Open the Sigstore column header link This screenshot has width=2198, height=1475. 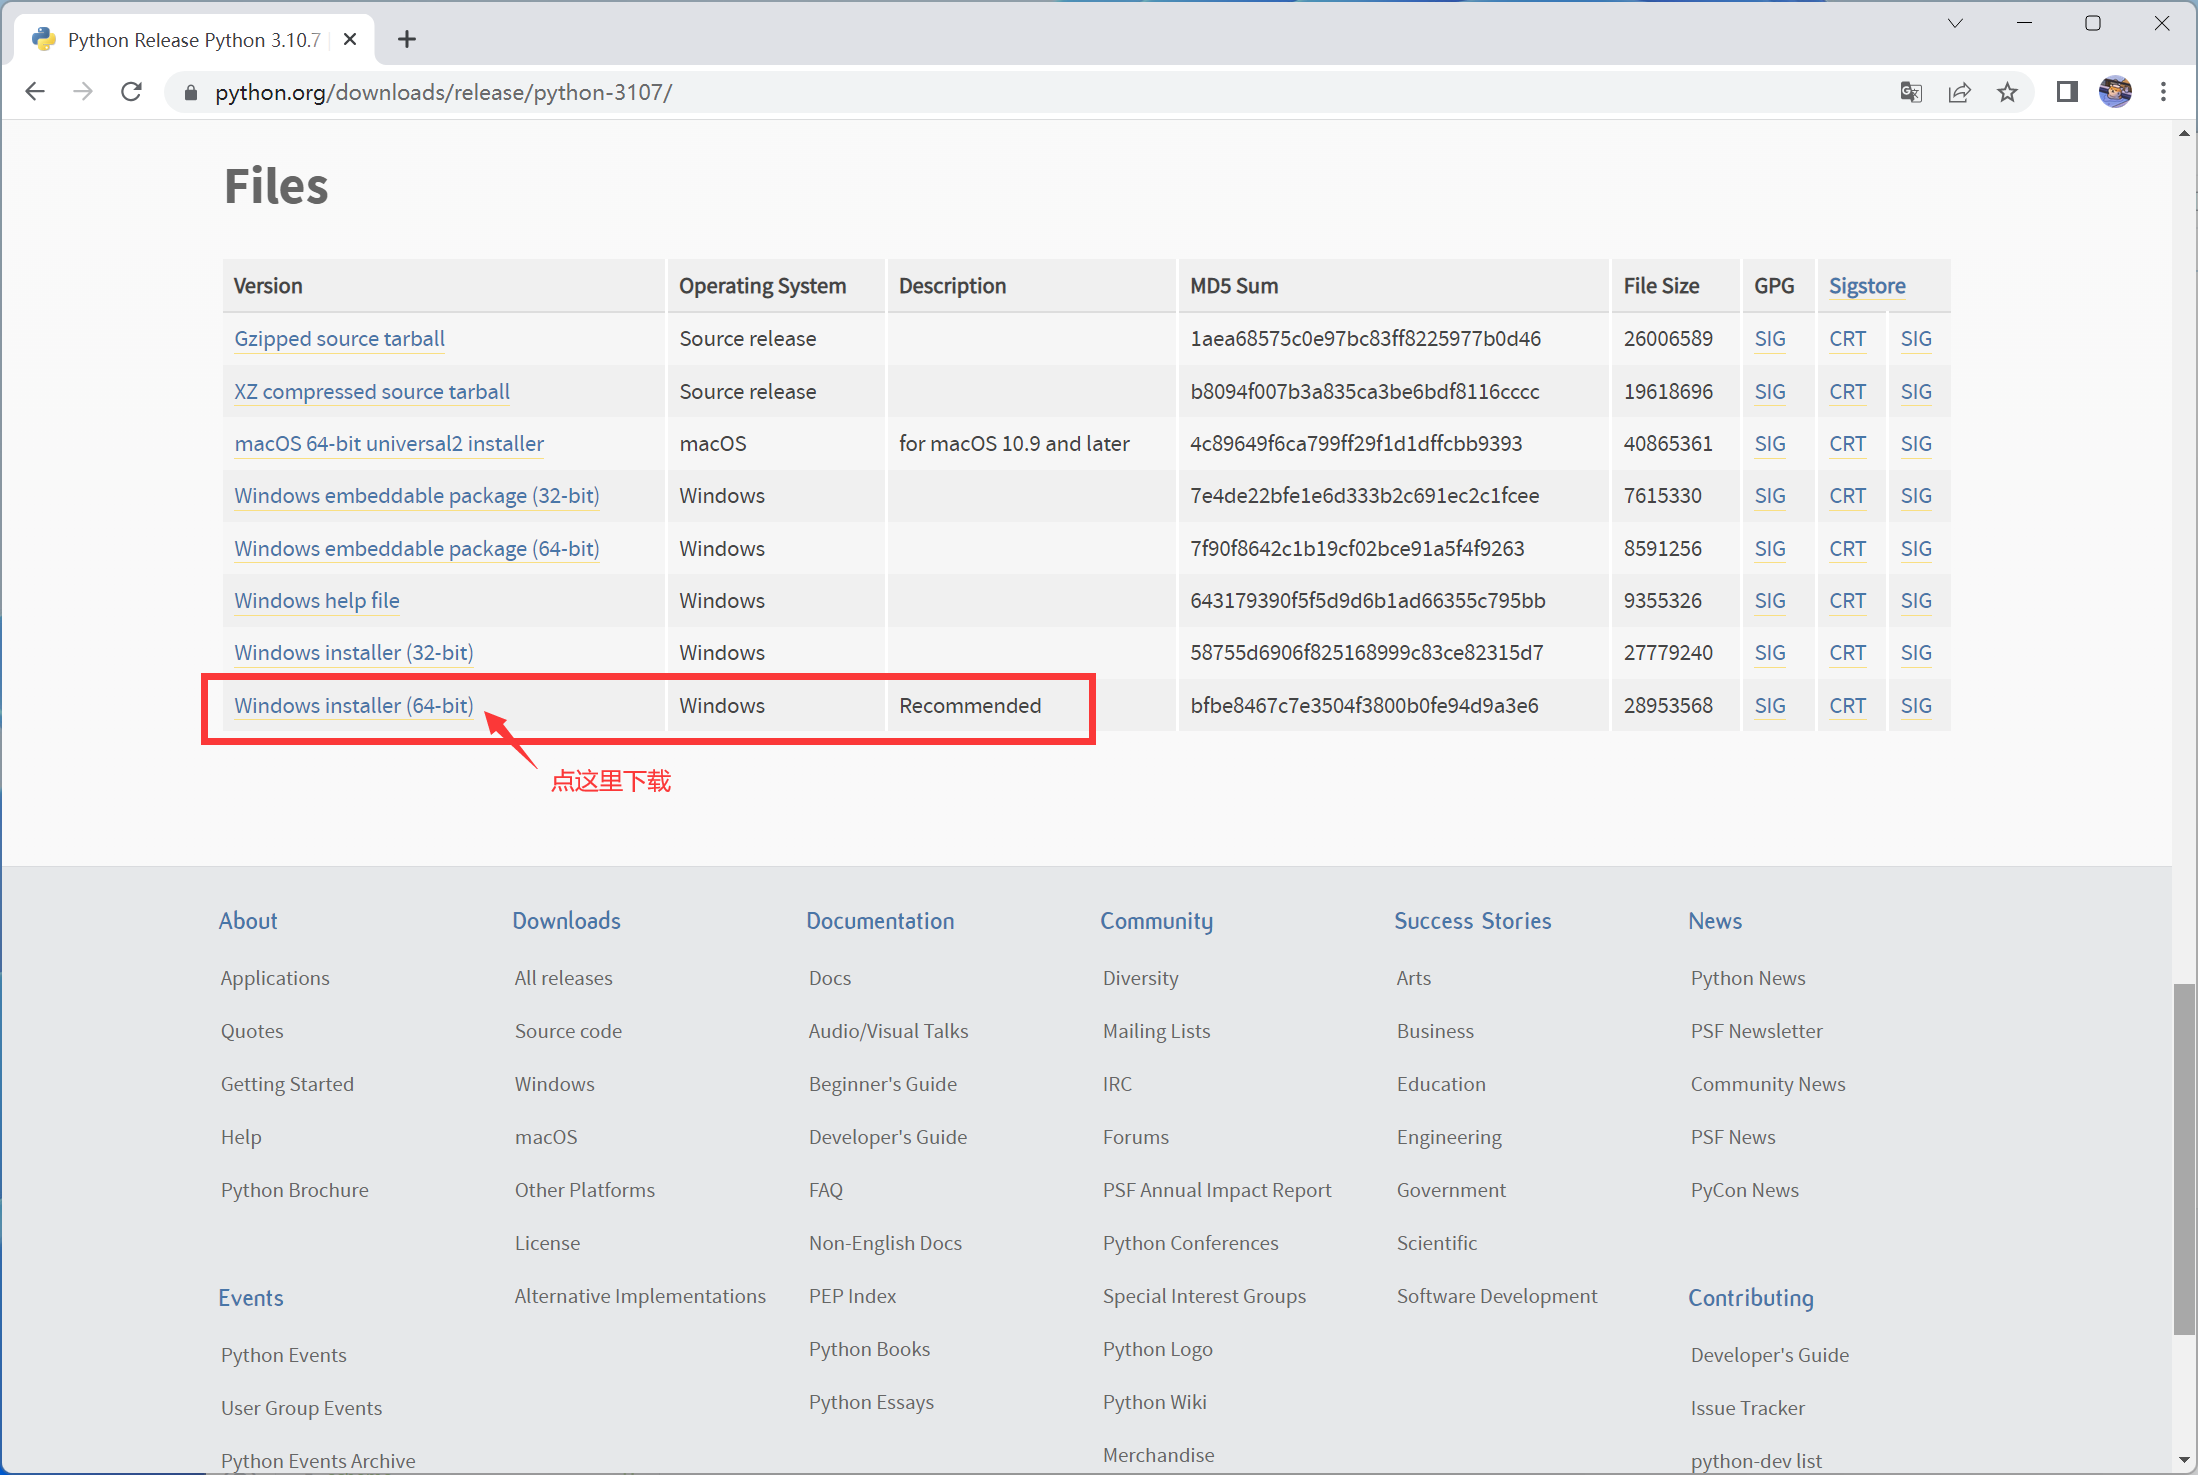[1867, 286]
